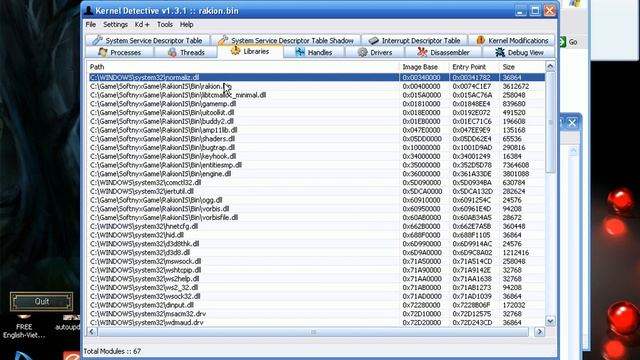Sort by the Path column header
640x360 pixels.
(243, 67)
